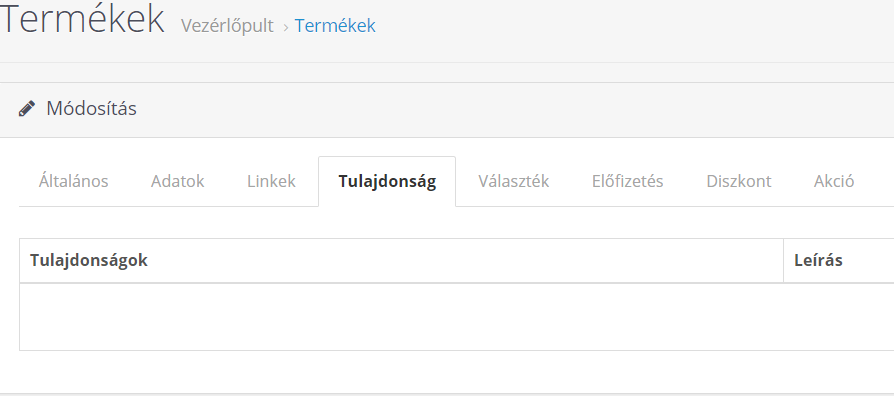This screenshot has height=396, width=894.
Task: Click the breadcrumb chevron separator arrow
Action: coord(286,27)
